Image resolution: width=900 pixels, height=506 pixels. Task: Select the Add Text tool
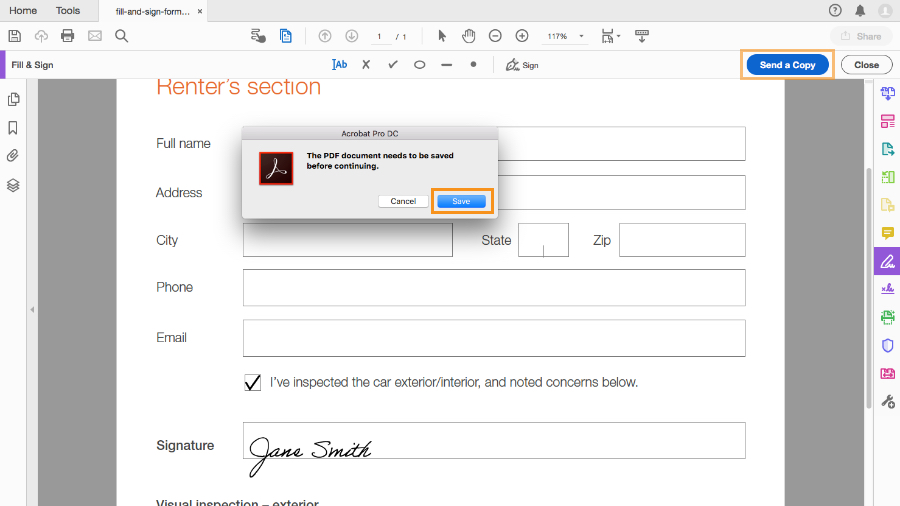(x=339, y=64)
